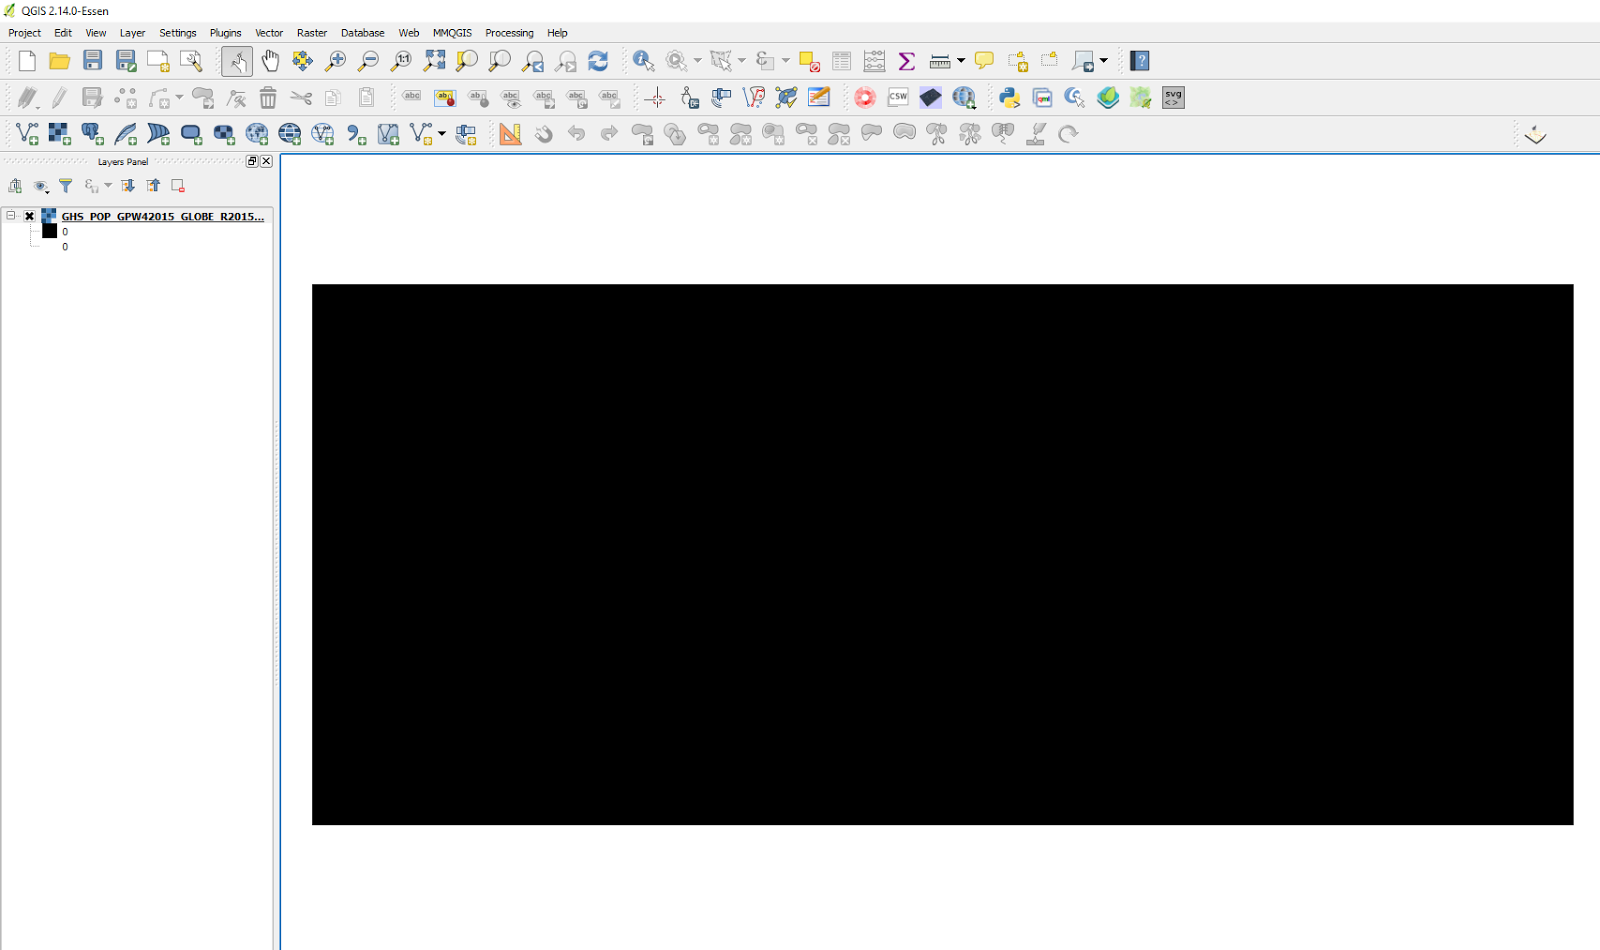Click the Zoom Out magnifier tool
Screen dimensions: 1600x950
(x=369, y=61)
